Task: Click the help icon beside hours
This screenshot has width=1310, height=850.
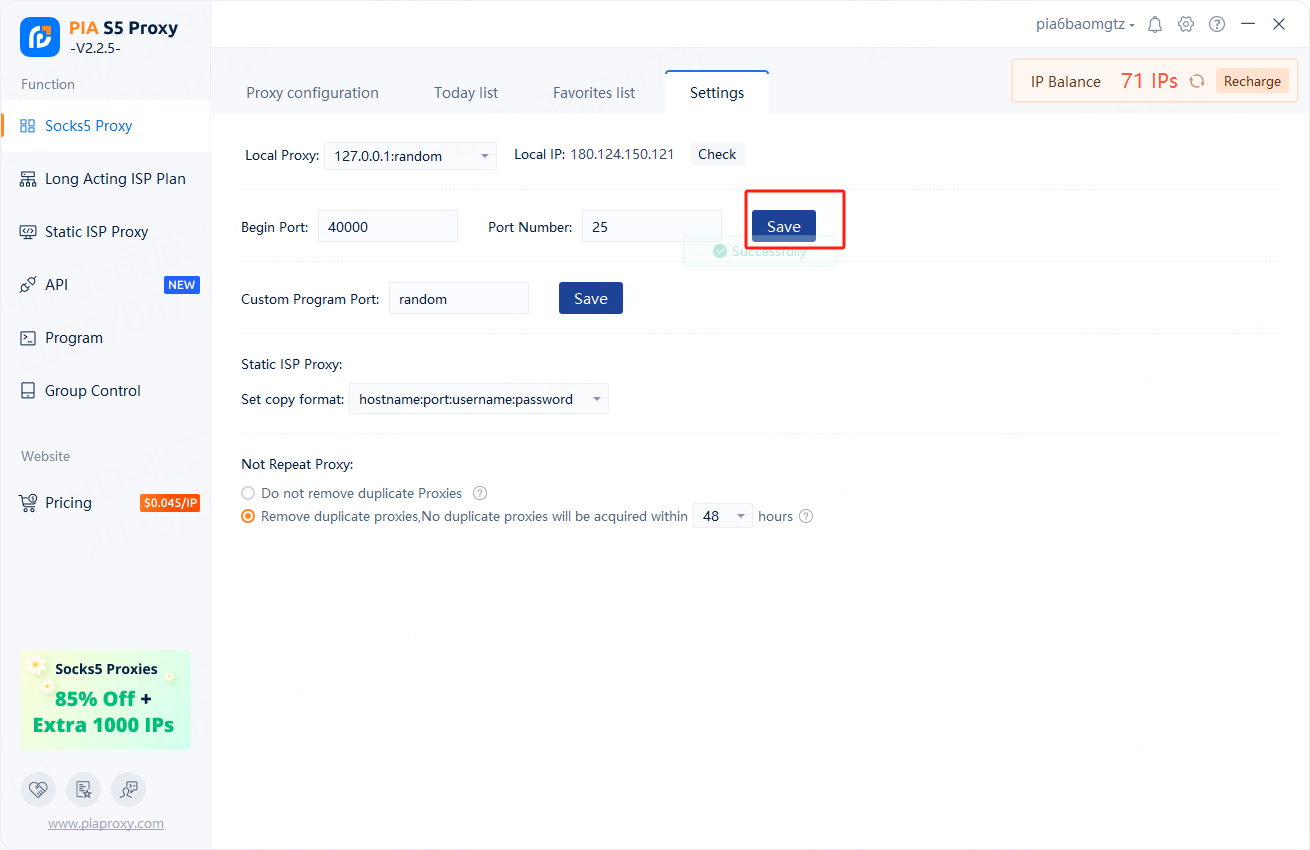Action: [806, 517]
